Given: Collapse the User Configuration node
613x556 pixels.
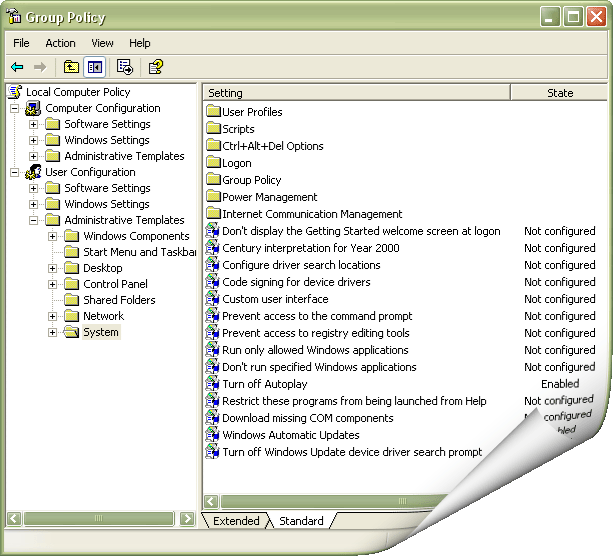Looking at the screenshot, I should pyautogui.click(x=14, y=172).
